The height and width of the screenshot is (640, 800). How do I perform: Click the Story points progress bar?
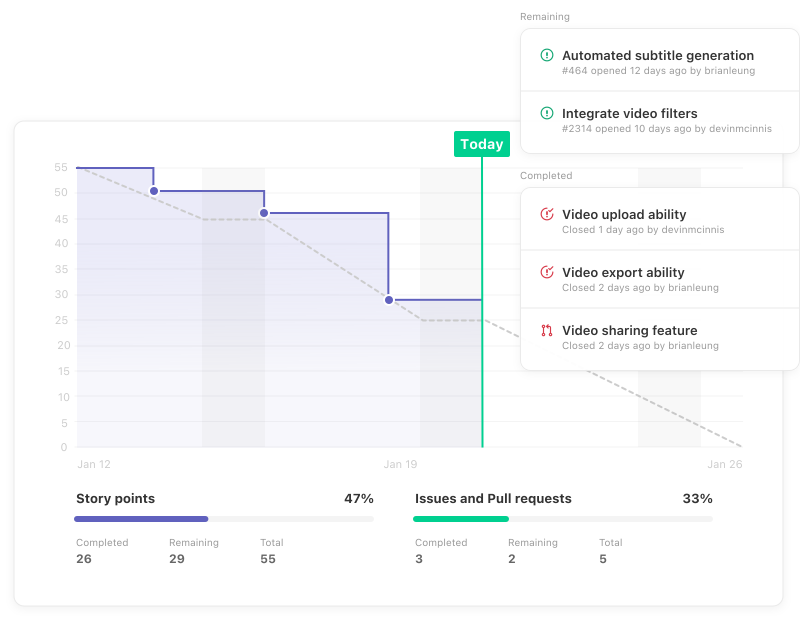[x=223, y=519]
